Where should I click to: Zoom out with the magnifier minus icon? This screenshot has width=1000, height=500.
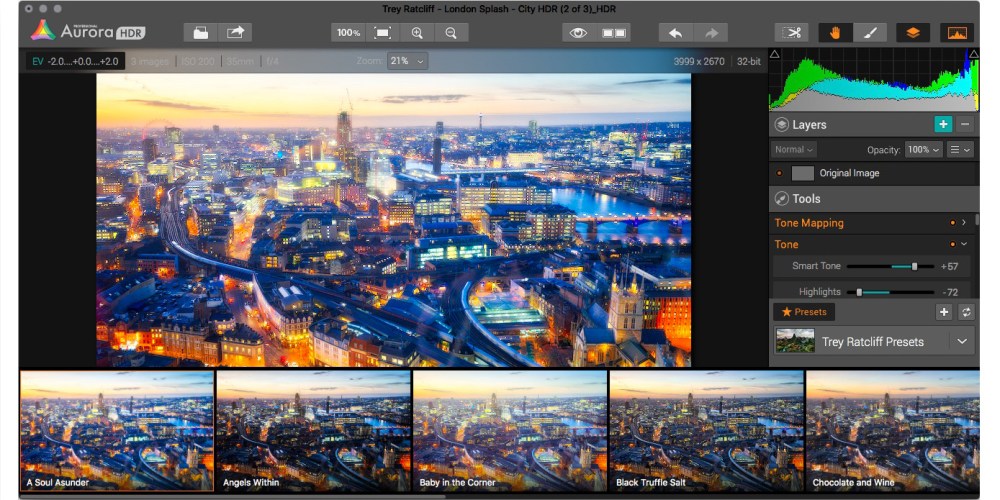(x=451, y=32)
